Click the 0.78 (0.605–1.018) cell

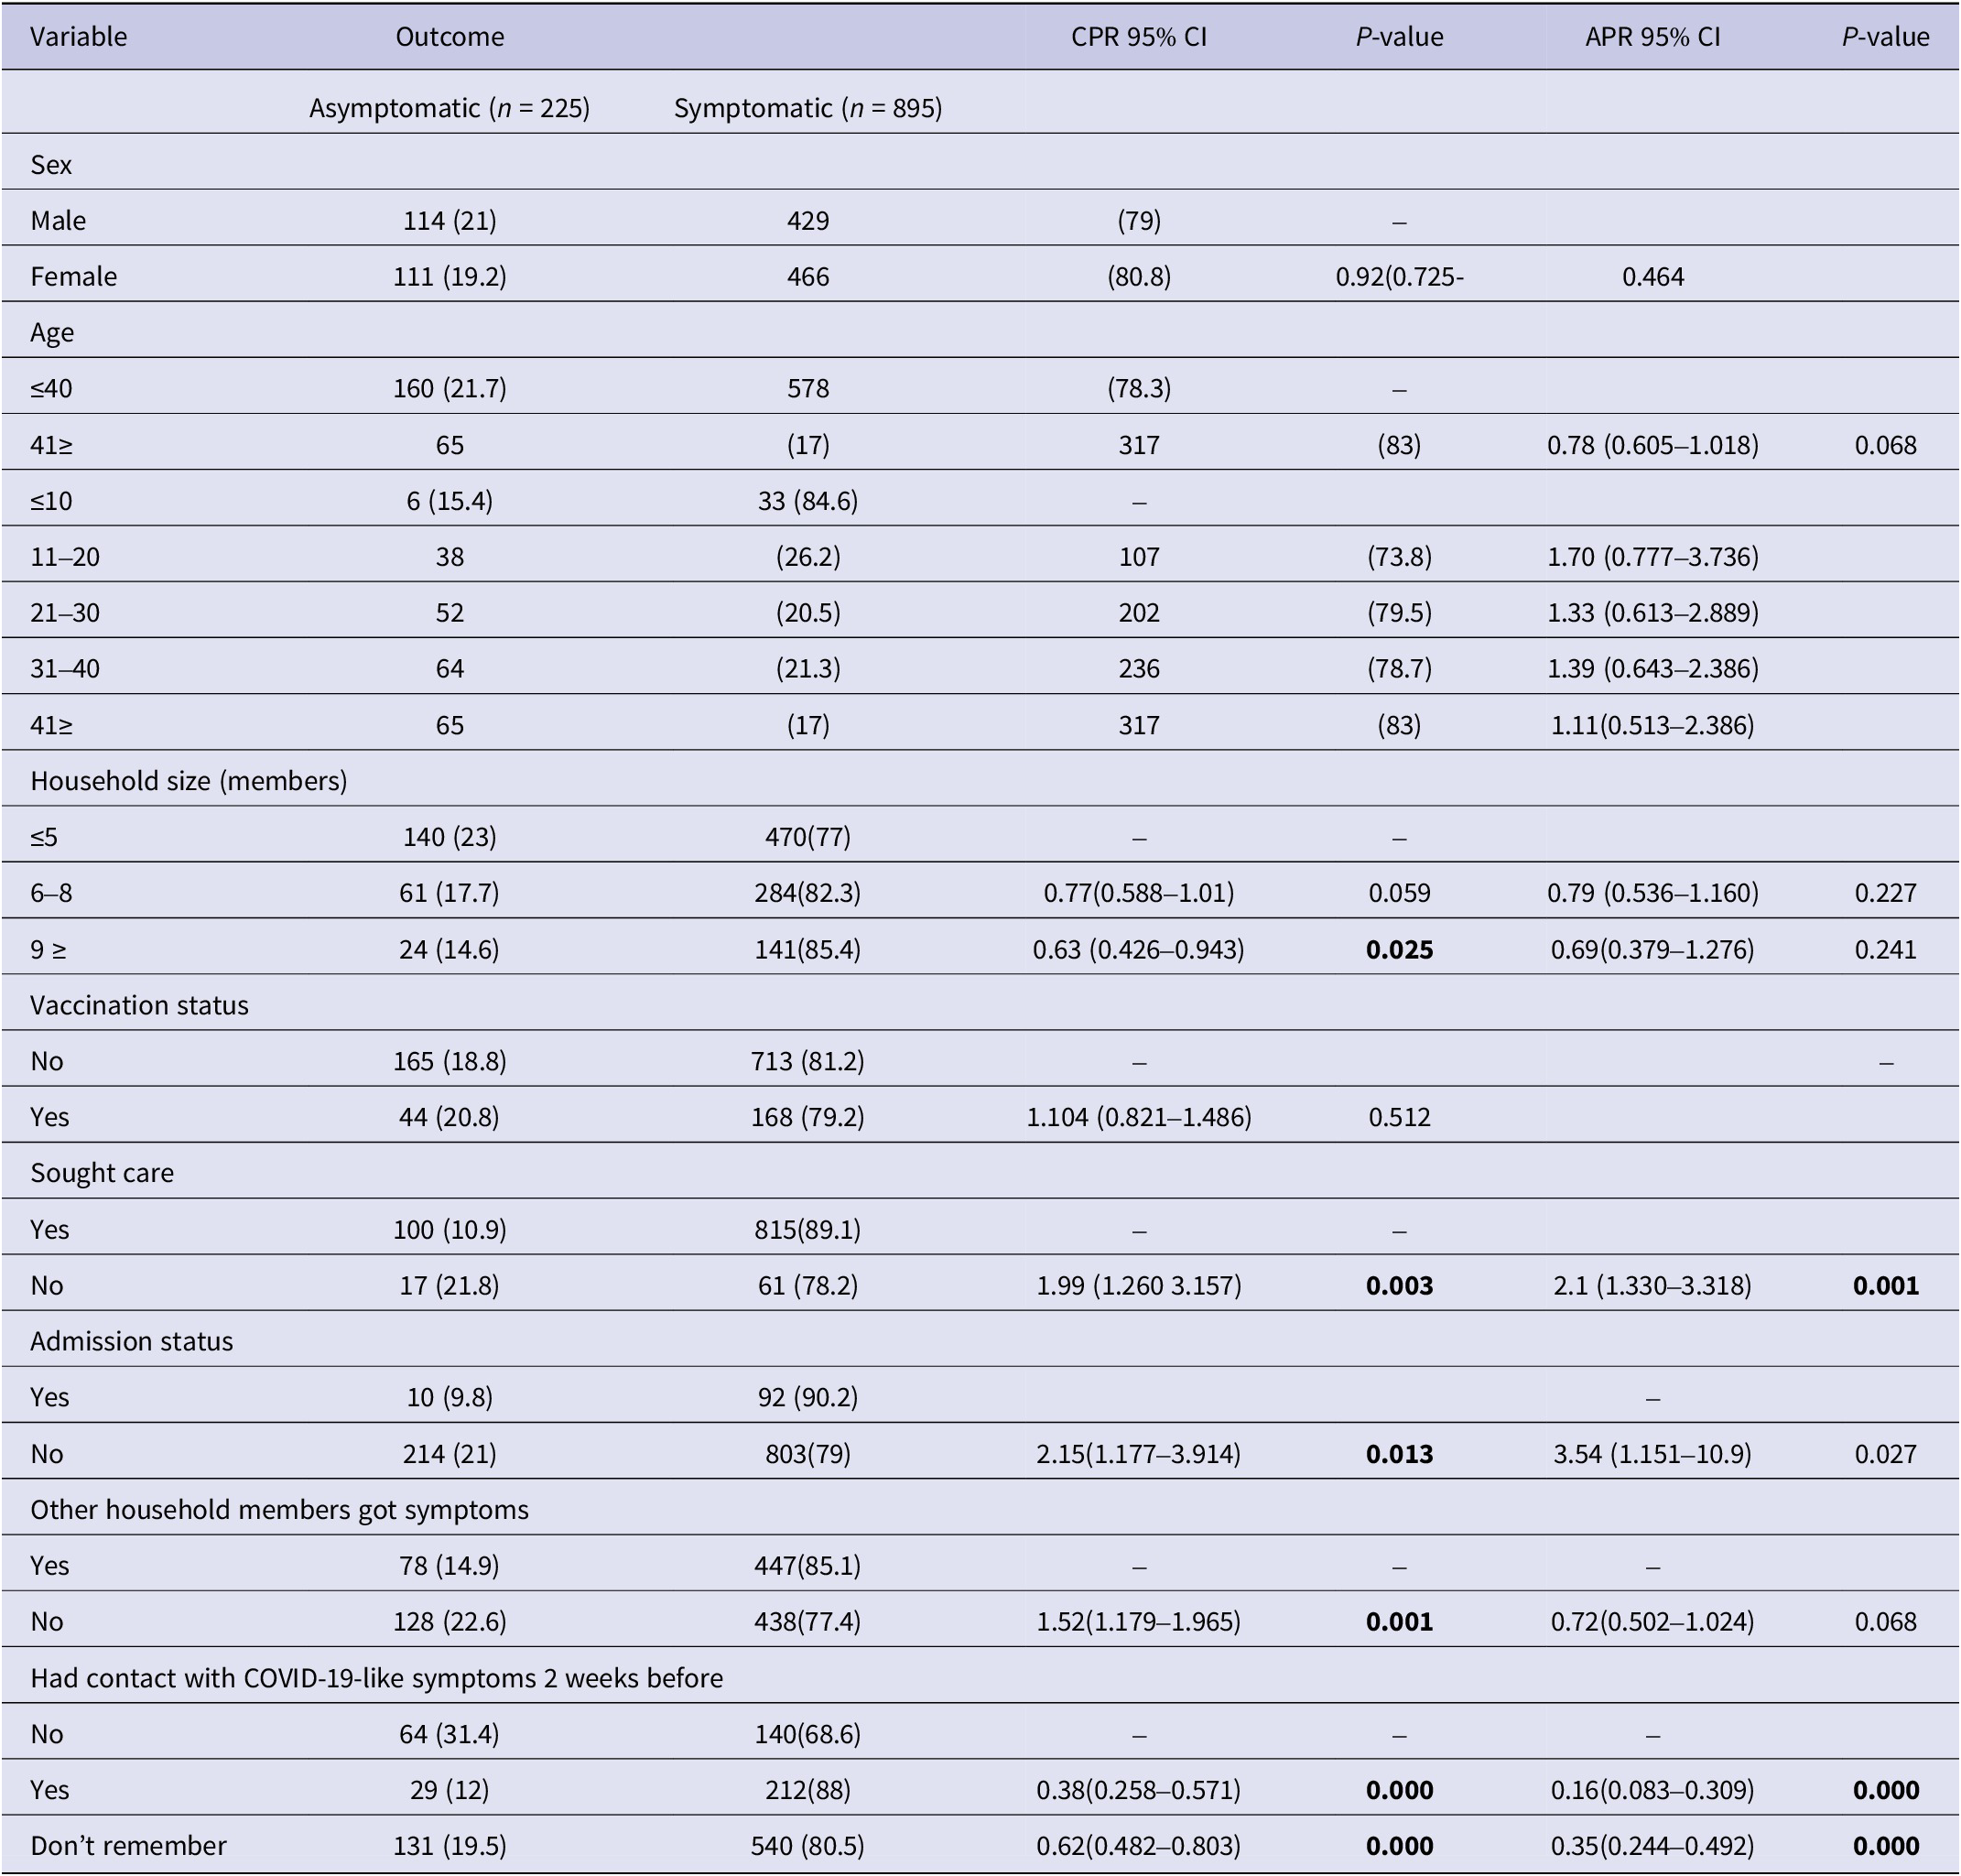(x=1653, y=445)
